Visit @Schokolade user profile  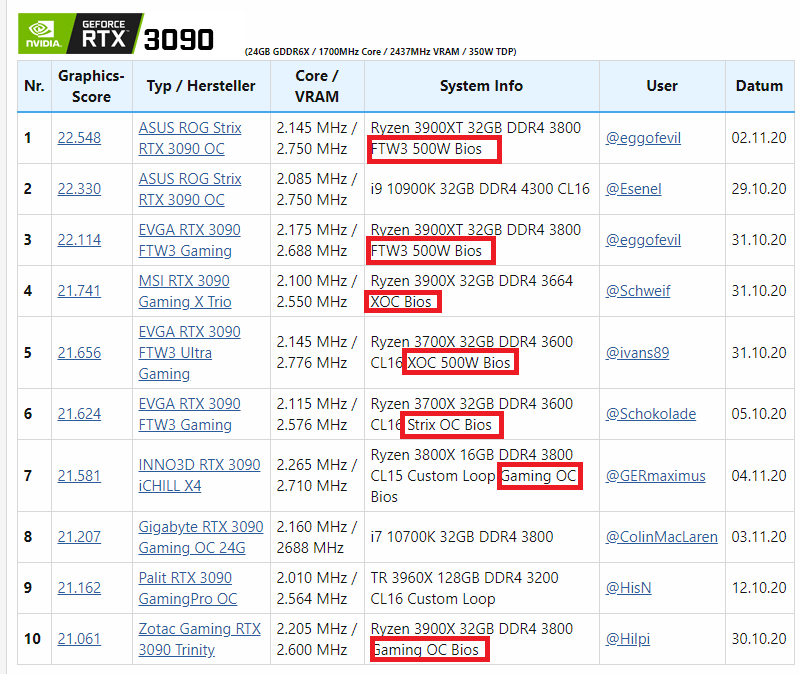pos(651,414)
